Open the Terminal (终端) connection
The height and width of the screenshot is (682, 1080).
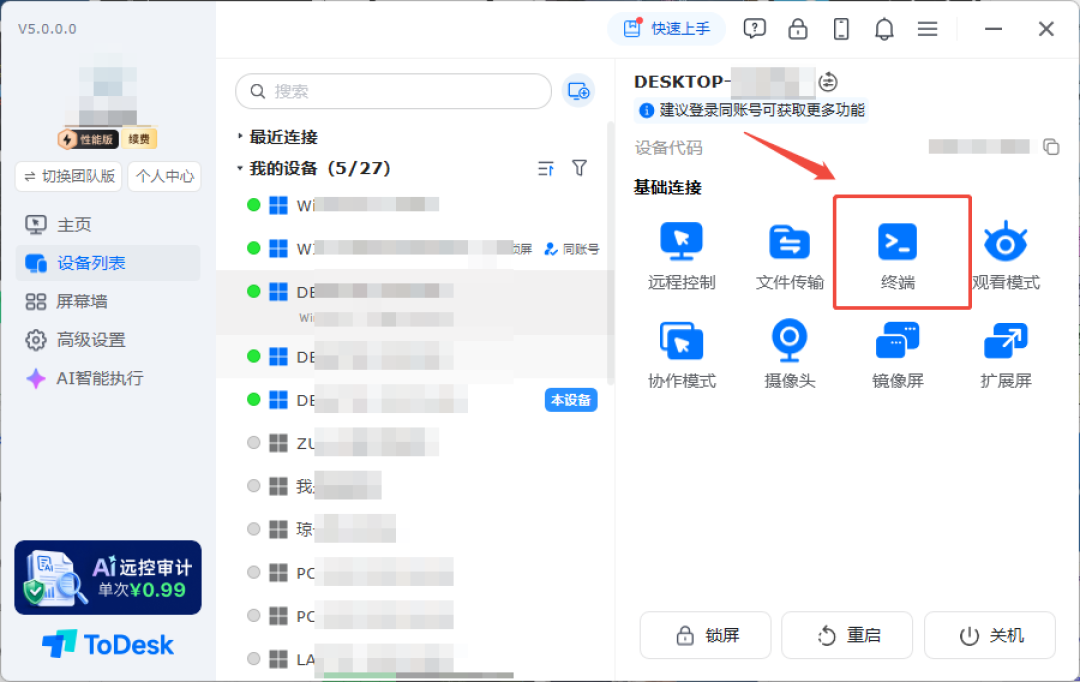click(x=897, y=256)
